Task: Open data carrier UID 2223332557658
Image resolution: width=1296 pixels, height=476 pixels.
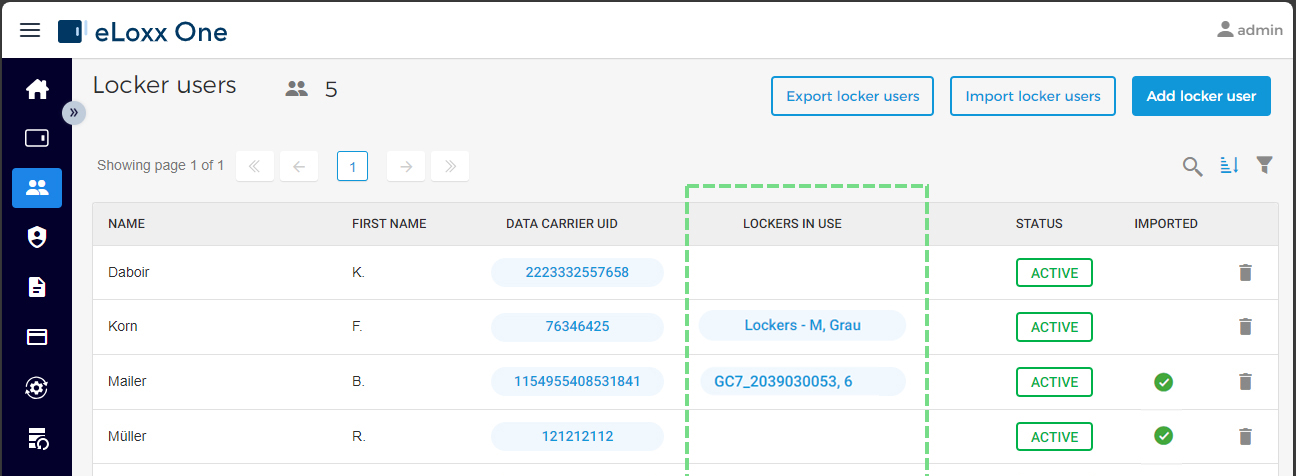Action: pos(577,272)
